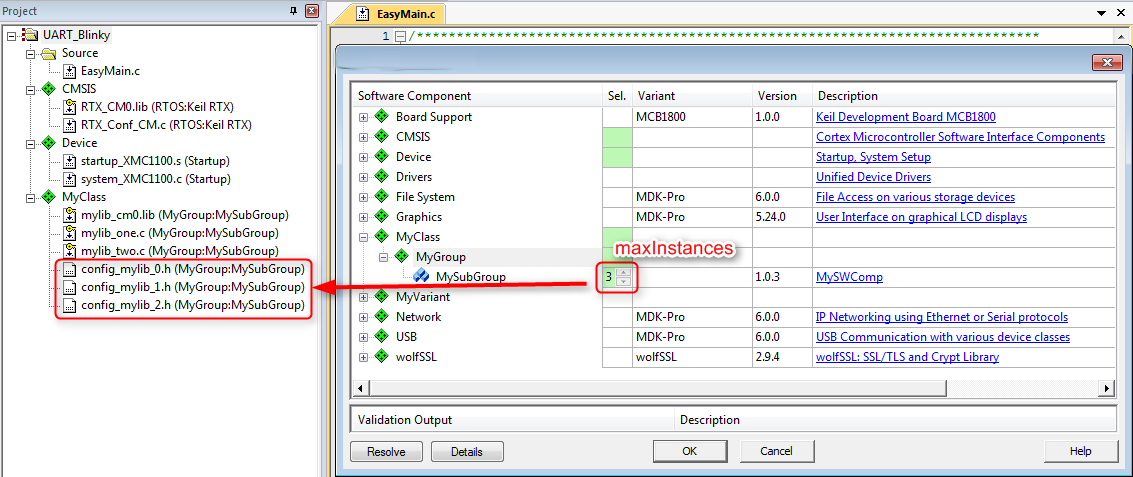Click the green CMSIS component icon in Project tree
This screenshot has height=477, width=1133.
[x=49, y=89]
